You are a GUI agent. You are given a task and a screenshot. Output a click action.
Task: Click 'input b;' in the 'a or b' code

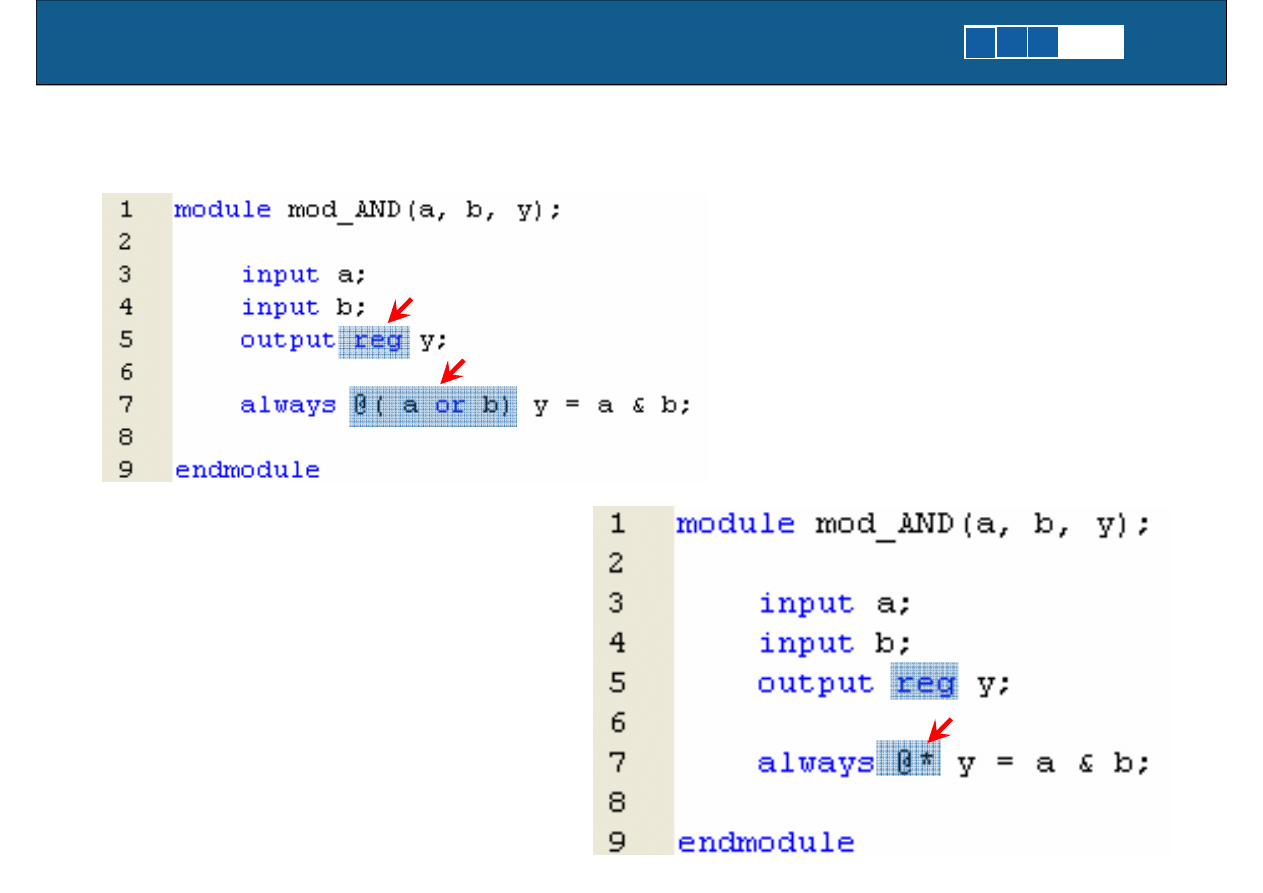click(x=305, y=307)
